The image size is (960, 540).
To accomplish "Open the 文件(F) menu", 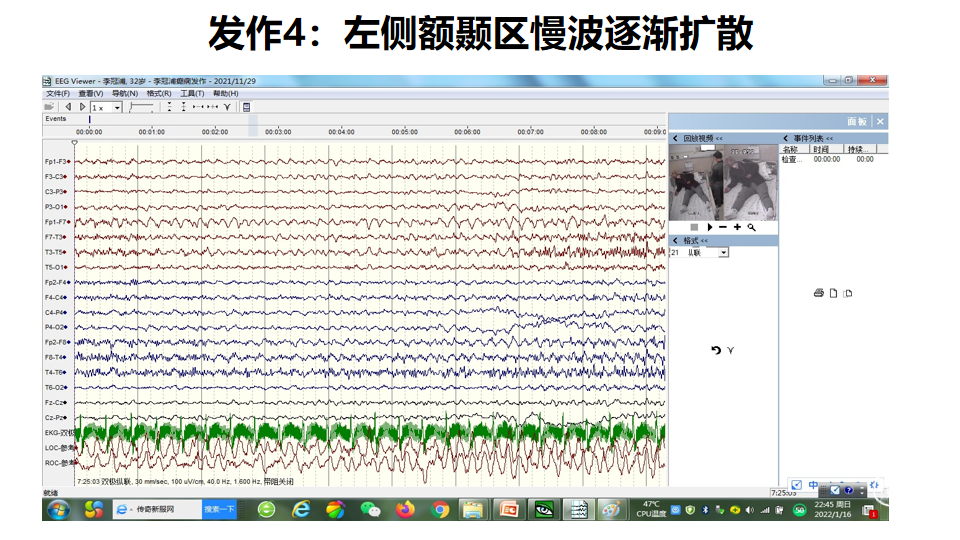I will (57, 93).
